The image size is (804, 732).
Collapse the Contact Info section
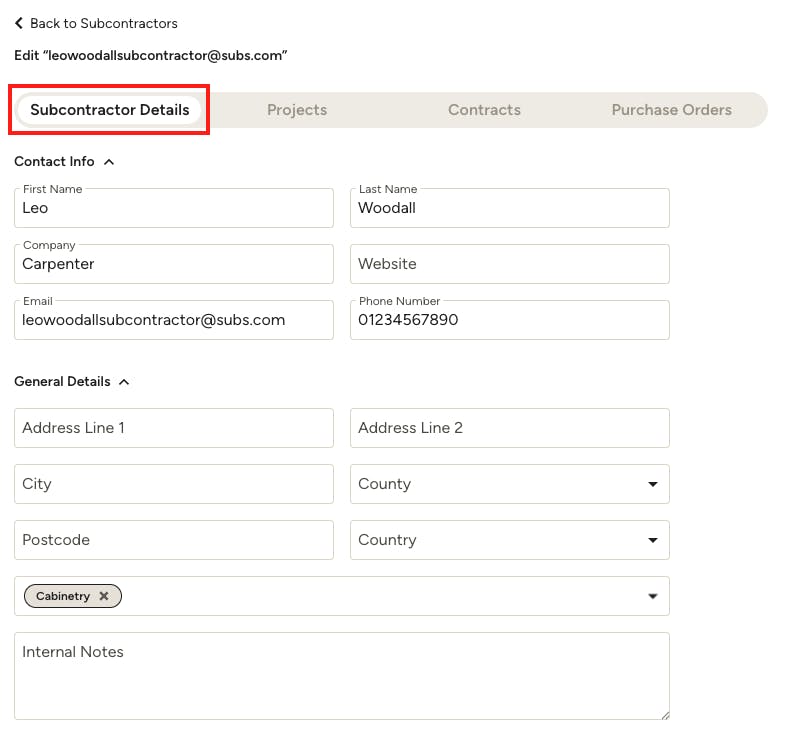109,162
